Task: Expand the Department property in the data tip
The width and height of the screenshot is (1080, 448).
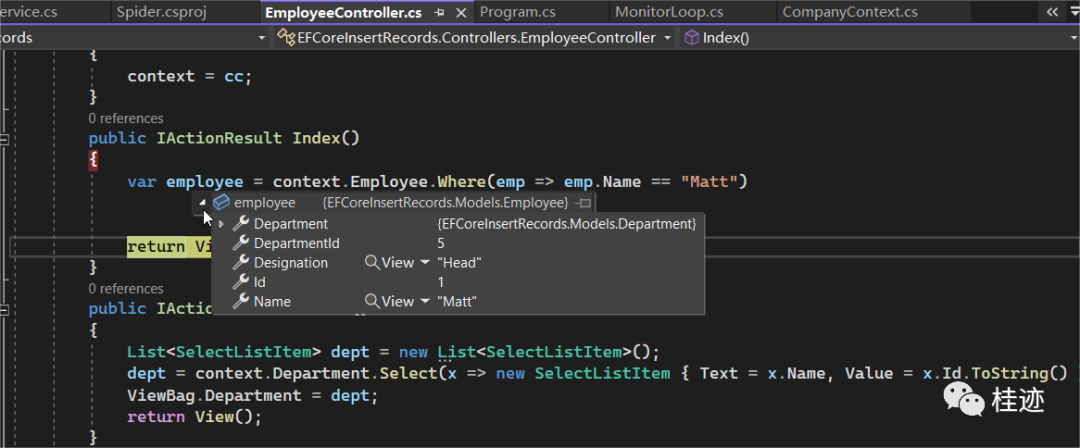Action: click(x=221, y=224)
